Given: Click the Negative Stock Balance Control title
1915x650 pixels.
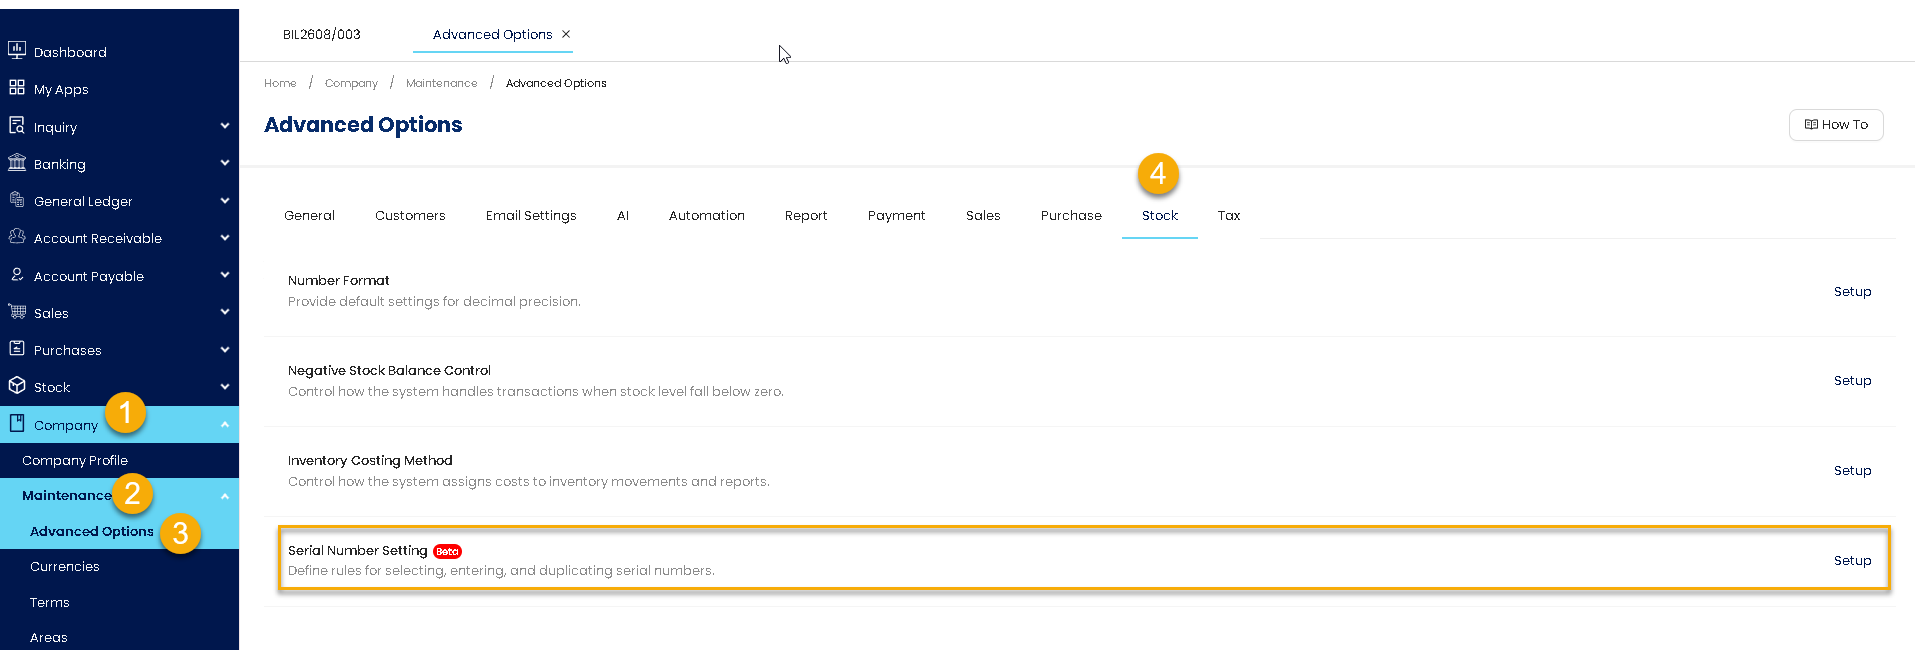Looking at the screenshot, I should point(389,370).
